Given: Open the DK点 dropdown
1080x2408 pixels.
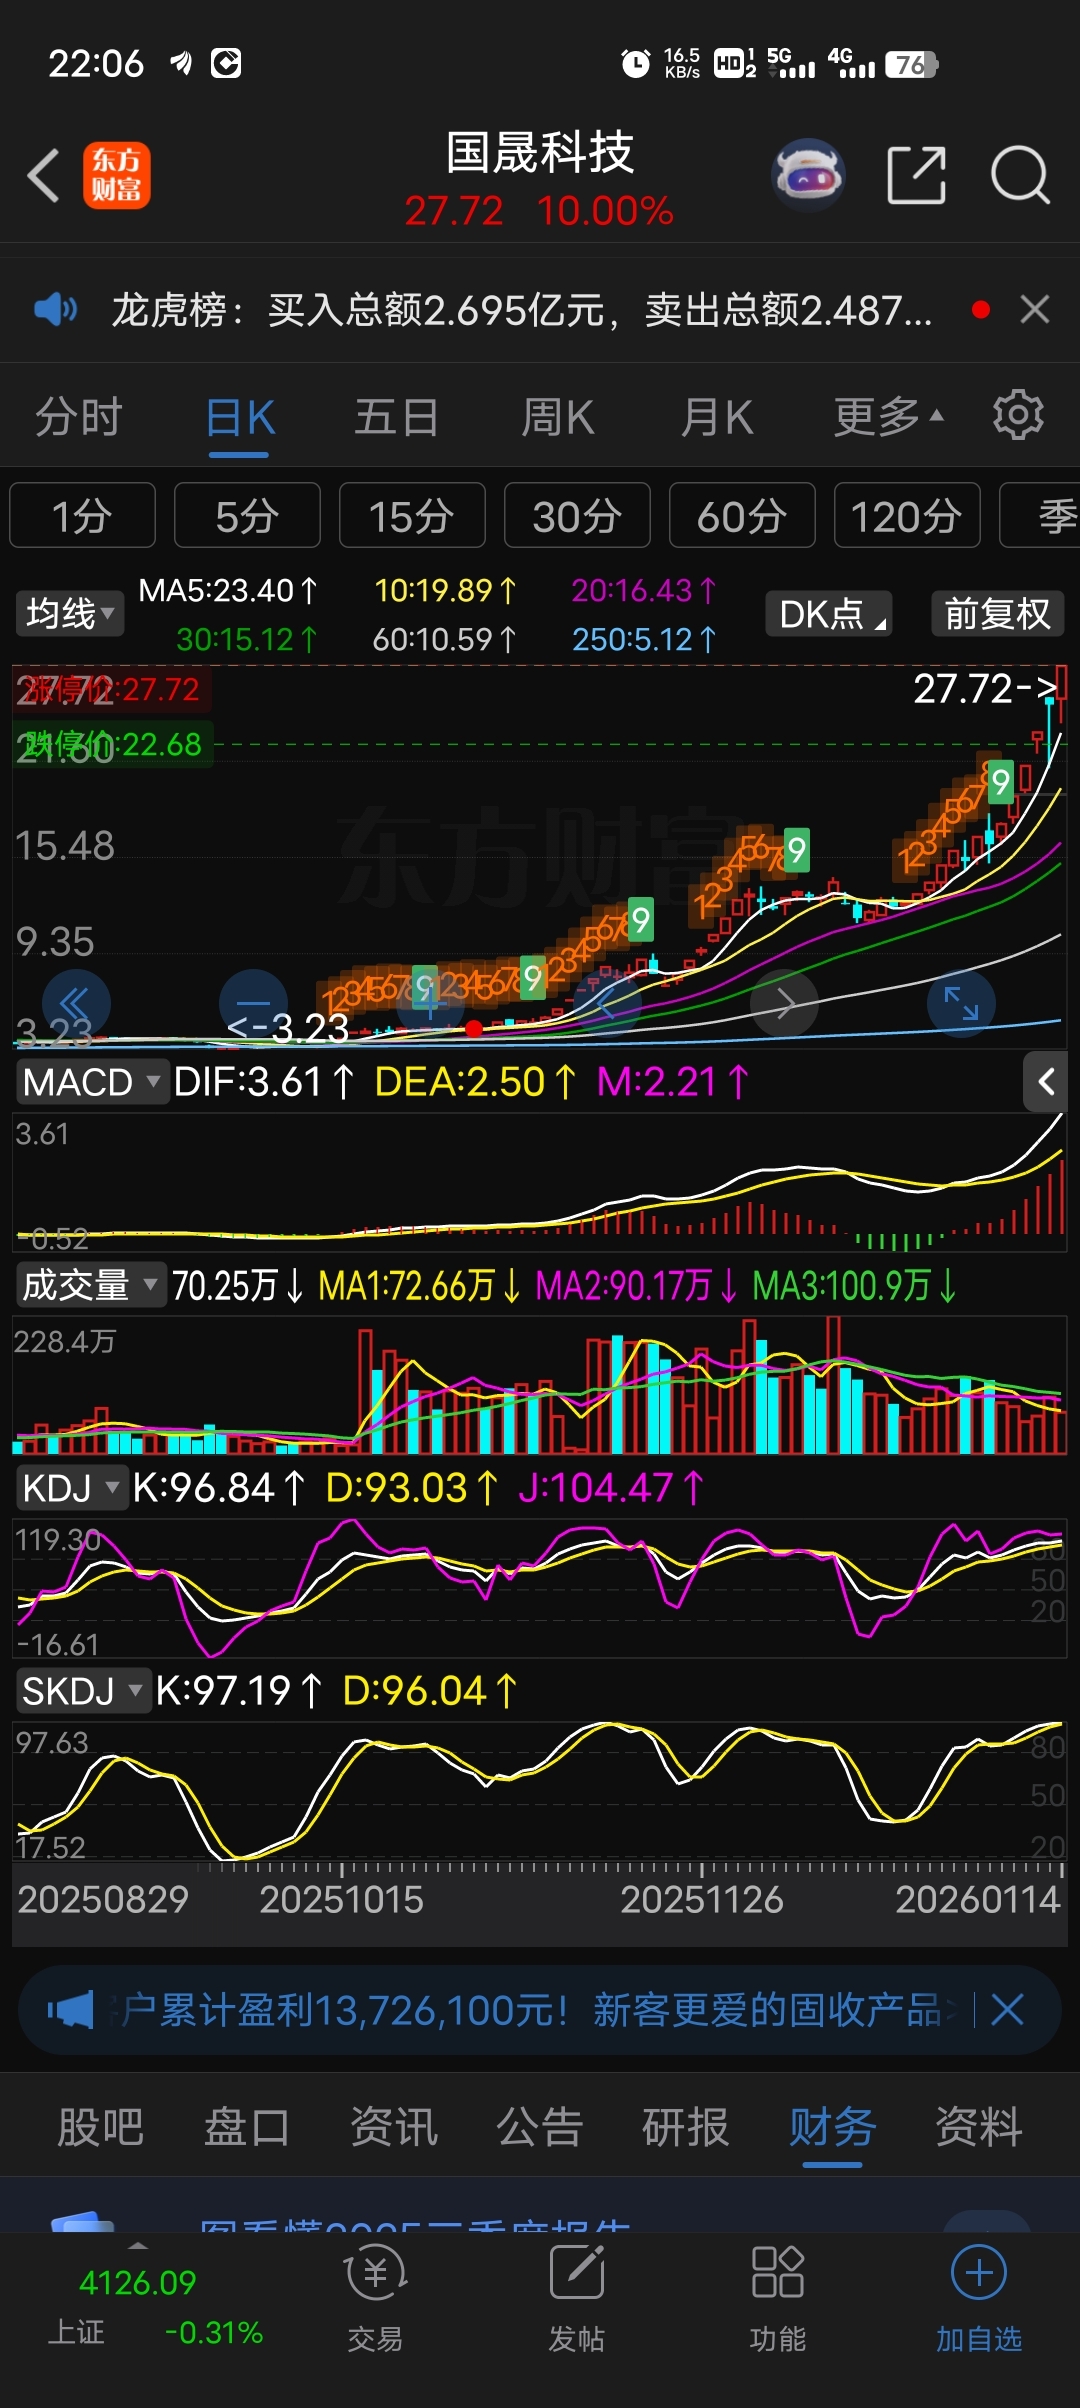Looking at the screenshot, I should (828, 613).
